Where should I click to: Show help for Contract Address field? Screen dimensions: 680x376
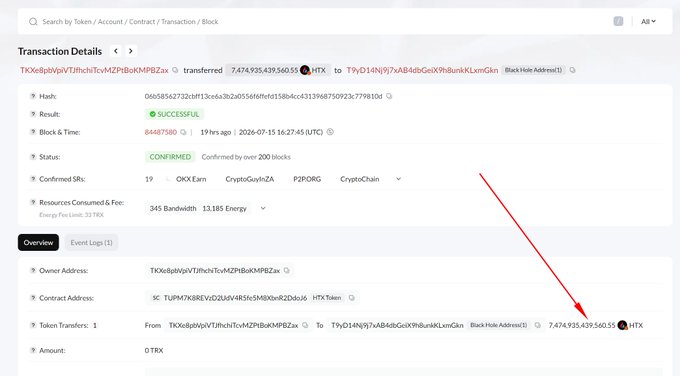coord(33,298)
